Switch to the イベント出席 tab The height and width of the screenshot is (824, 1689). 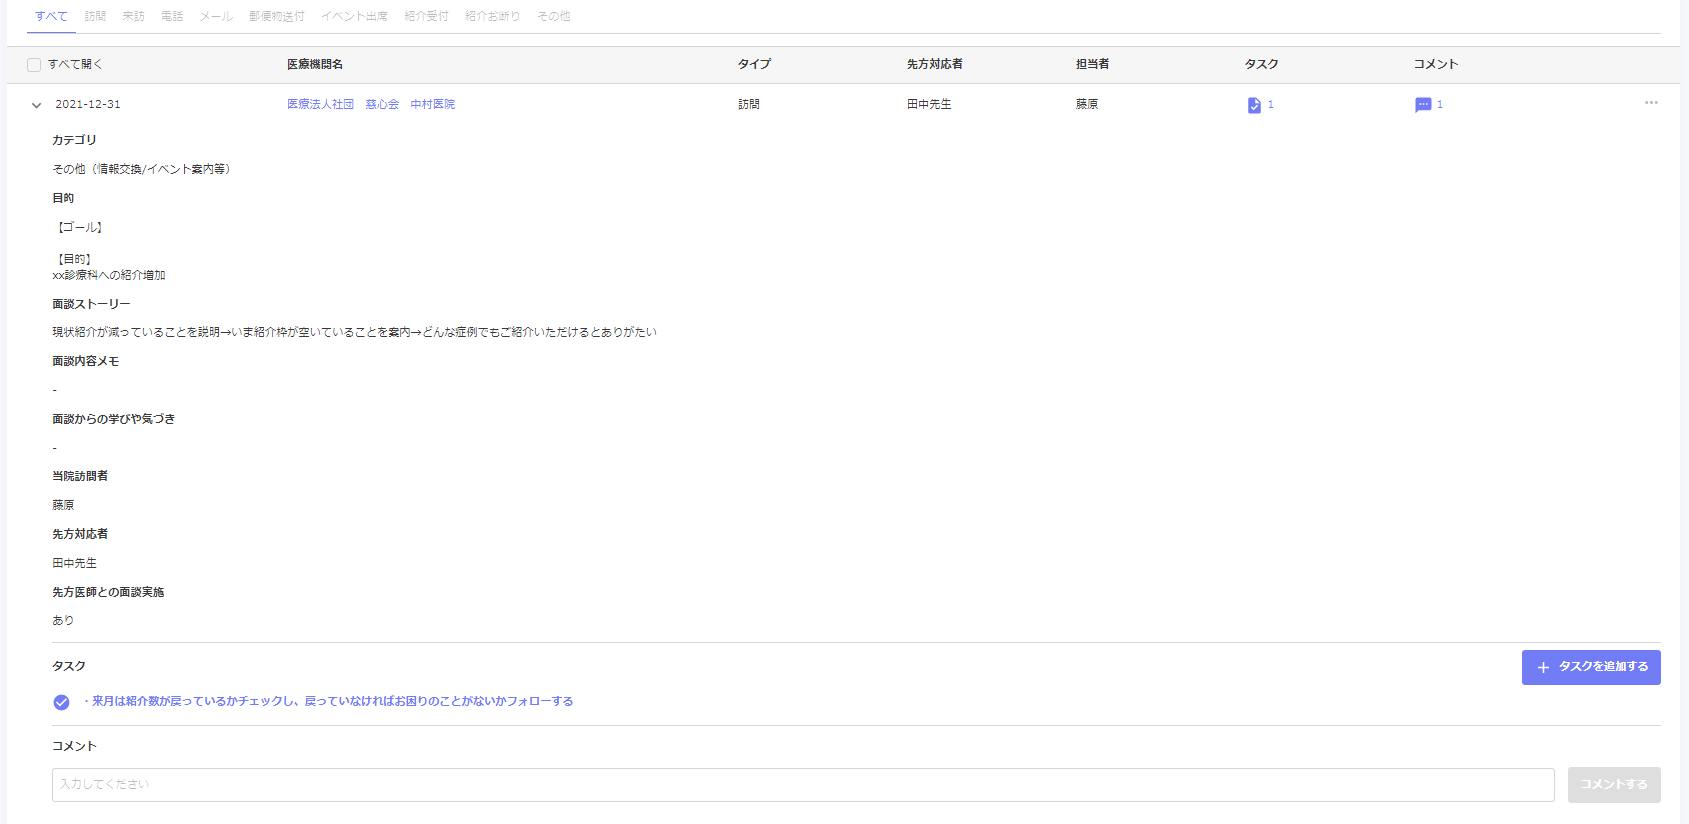(354, 16)
